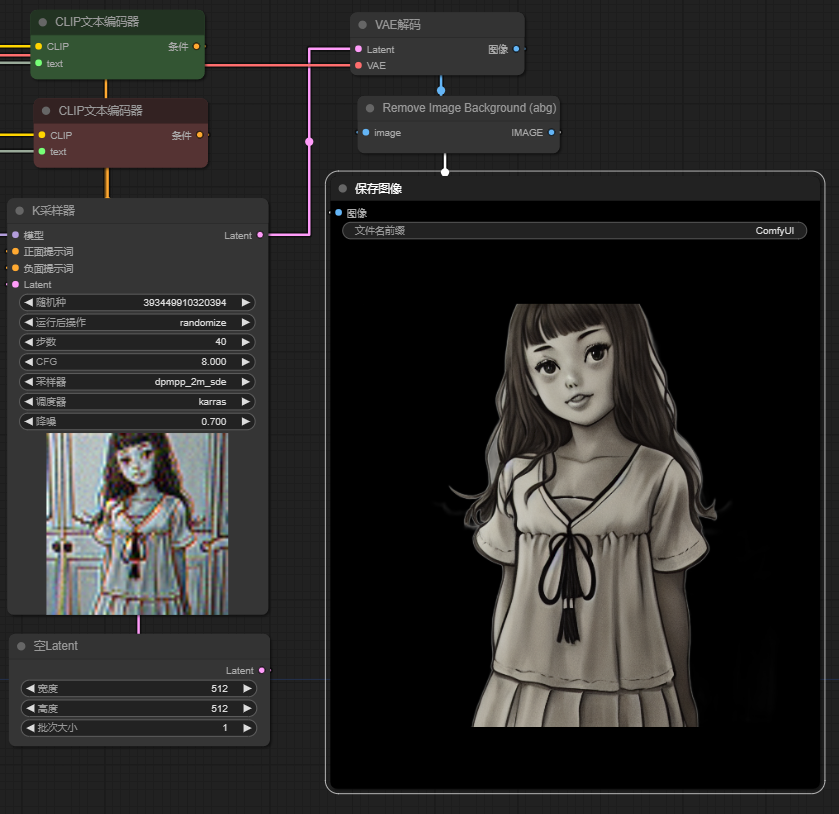Click the VAE input socket on VAE解码
839x814 pixels.
[358, 65]
